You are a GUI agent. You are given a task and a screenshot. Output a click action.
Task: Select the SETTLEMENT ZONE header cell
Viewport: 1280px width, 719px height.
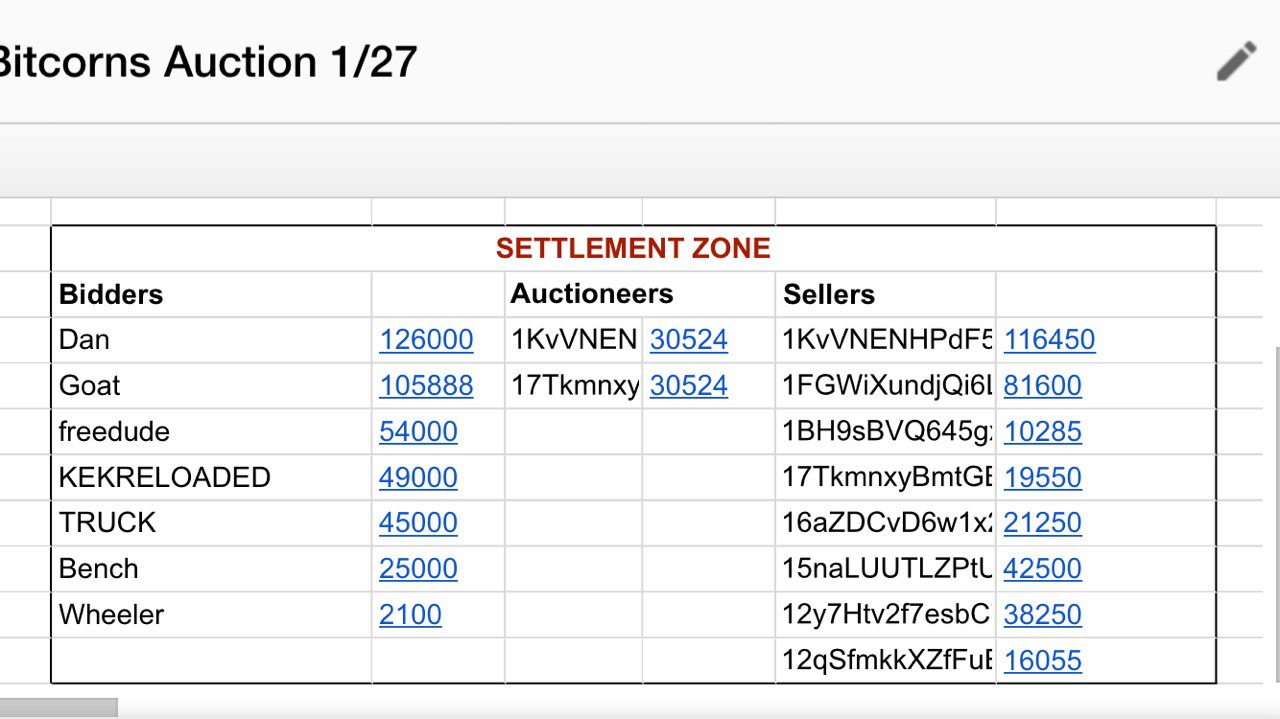[x=633, y=248]
